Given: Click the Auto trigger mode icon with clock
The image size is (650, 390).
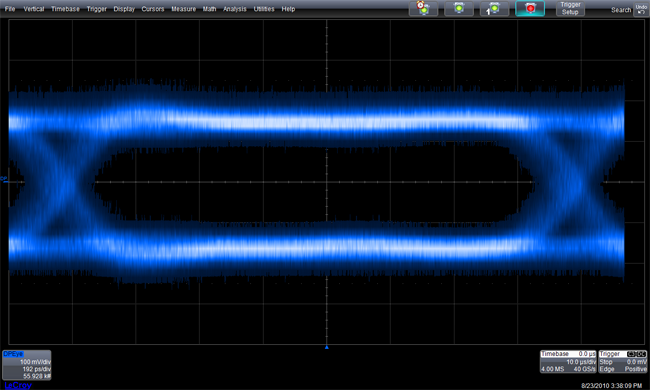Looking at the screenshot, I should 423,8.
